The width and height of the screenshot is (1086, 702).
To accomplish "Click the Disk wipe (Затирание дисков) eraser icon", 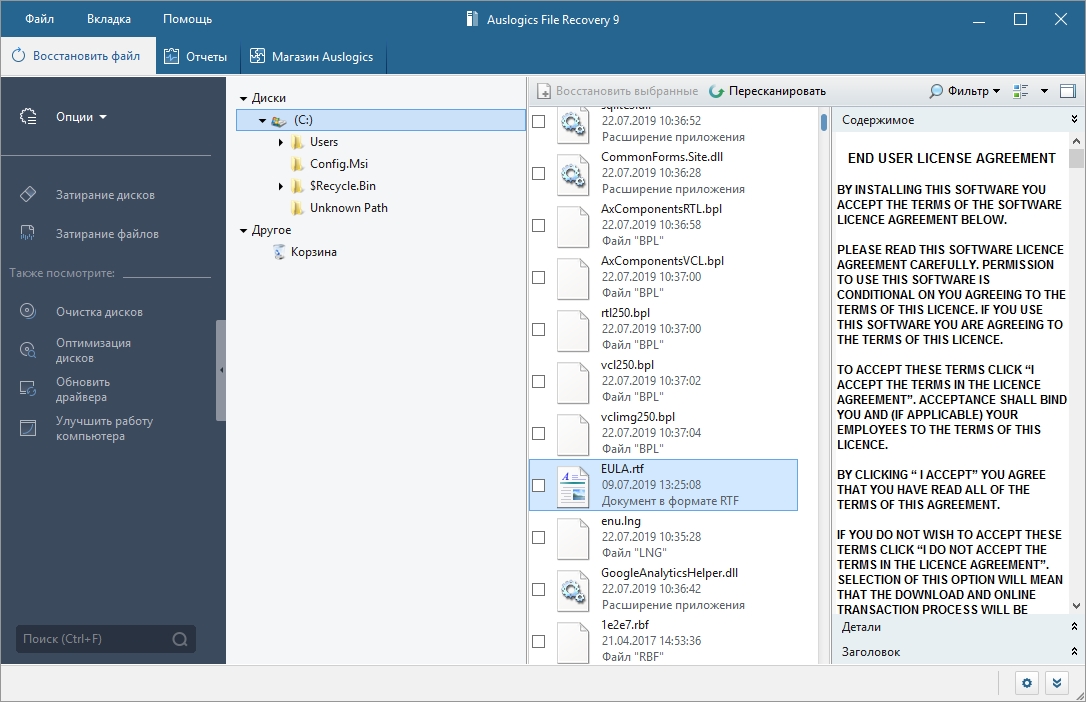I will tap(28, 194).
